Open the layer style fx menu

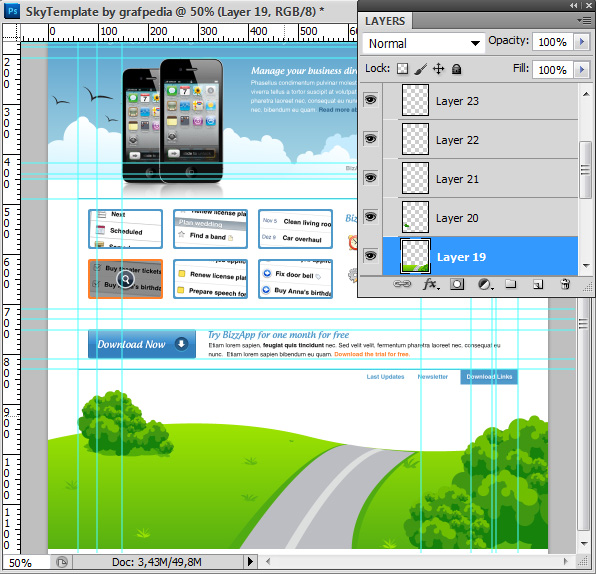pyautogui.click(x=431, y=284)
